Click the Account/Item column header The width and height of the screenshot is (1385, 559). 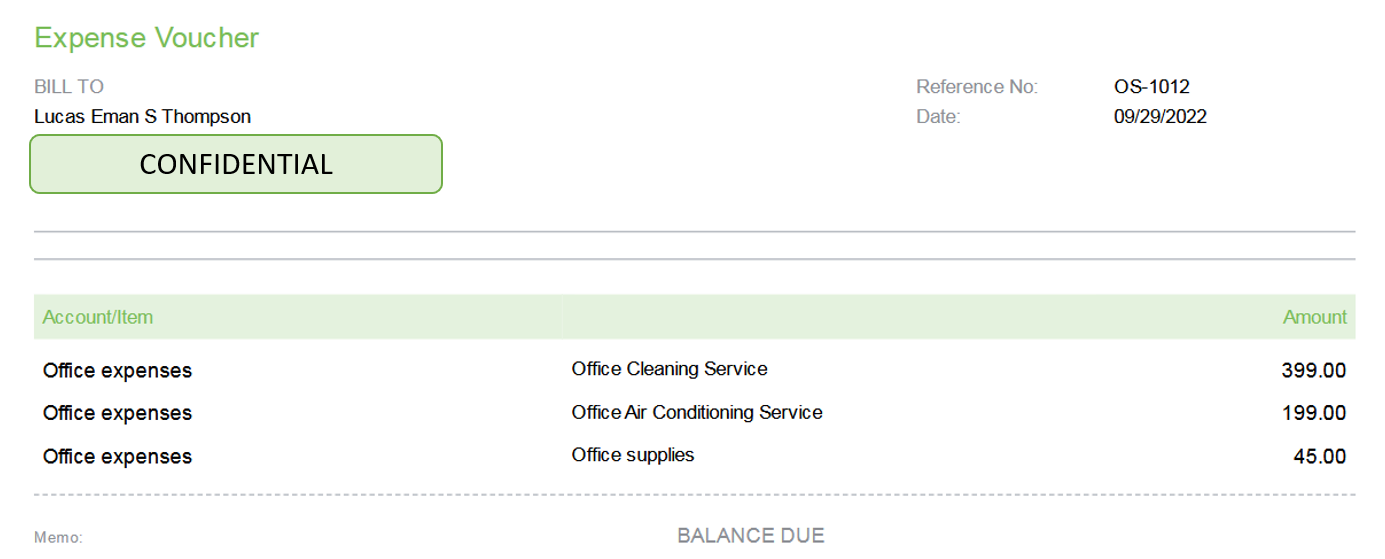[x=98, y=318]
